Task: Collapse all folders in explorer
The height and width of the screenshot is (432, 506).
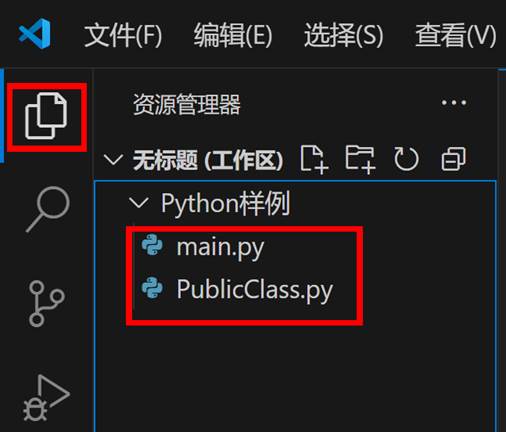Action: pos(453,159)
